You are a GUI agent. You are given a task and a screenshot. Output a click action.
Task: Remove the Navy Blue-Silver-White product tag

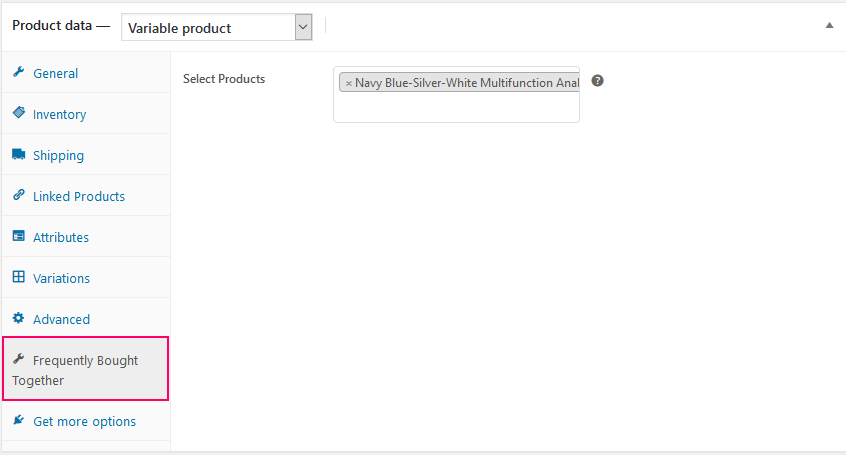tap(348, 83)
